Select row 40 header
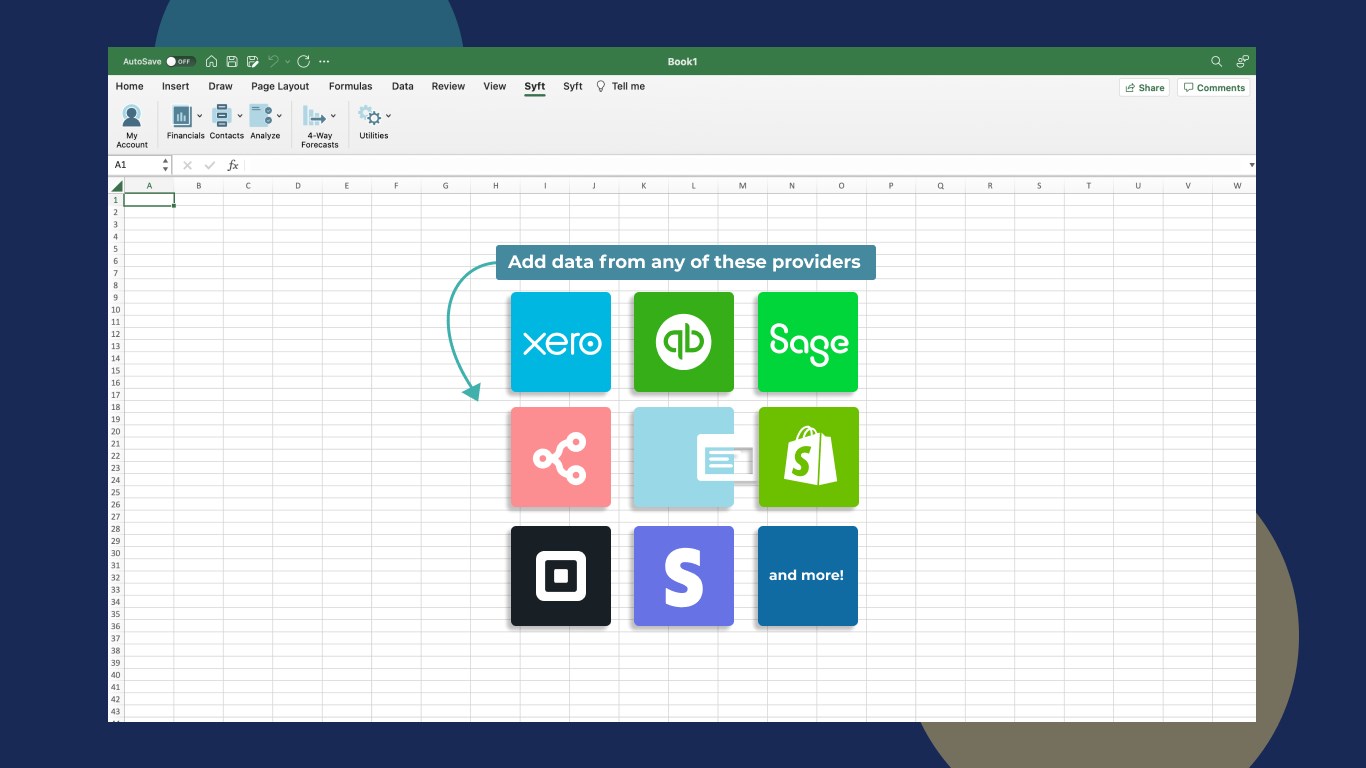Viewport: 1366px width, 768px height. [x=116, y=675]
